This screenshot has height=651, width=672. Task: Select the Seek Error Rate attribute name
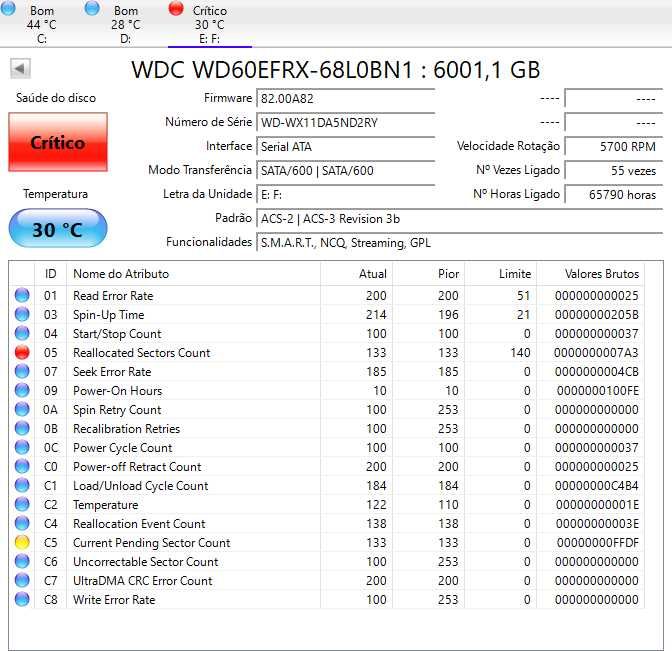(112, 372)
